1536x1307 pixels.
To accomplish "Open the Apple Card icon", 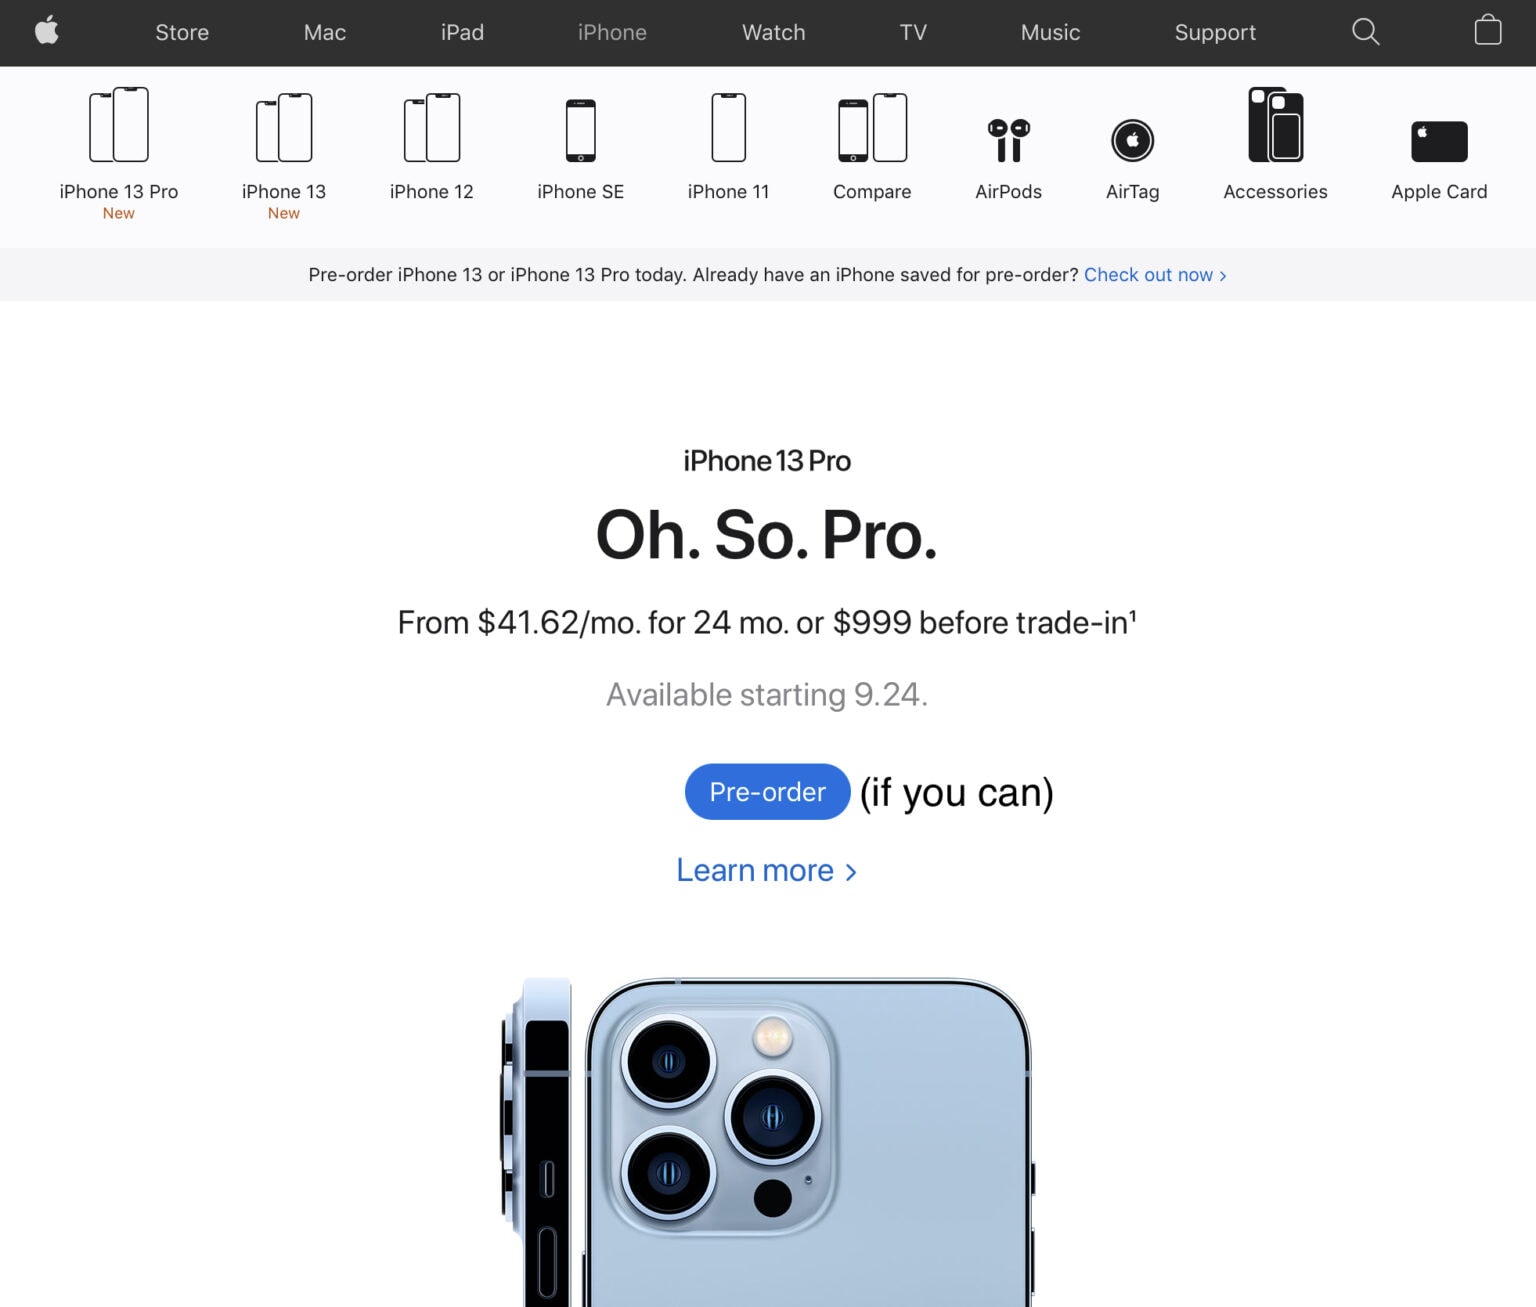I will click(1439, 141).
